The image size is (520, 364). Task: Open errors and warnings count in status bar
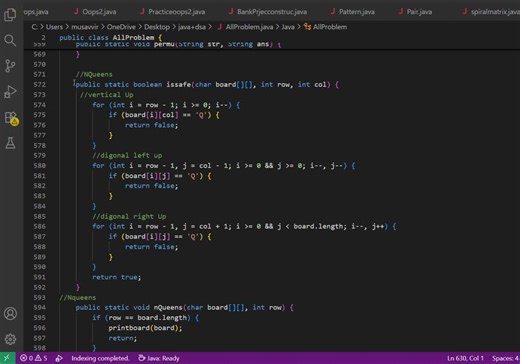coord(33,358)
